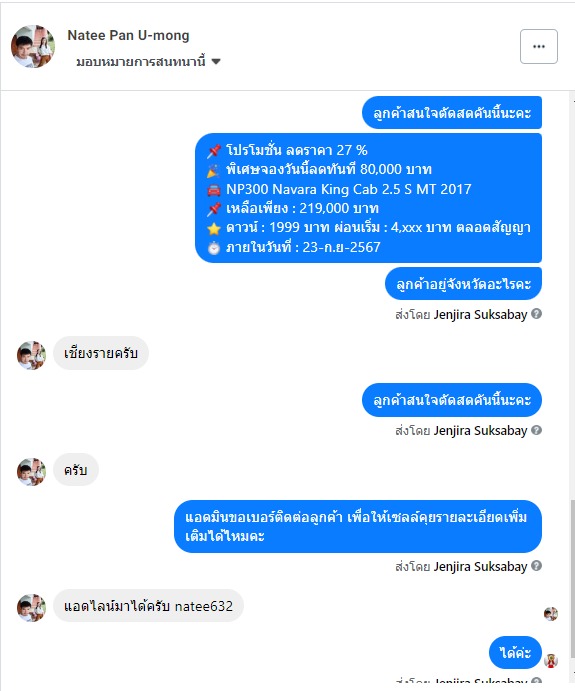The height and width of the screenshot is (691, 575).
Task: Open the conversation assignment label under the name
Action: (x=141, y=61)
